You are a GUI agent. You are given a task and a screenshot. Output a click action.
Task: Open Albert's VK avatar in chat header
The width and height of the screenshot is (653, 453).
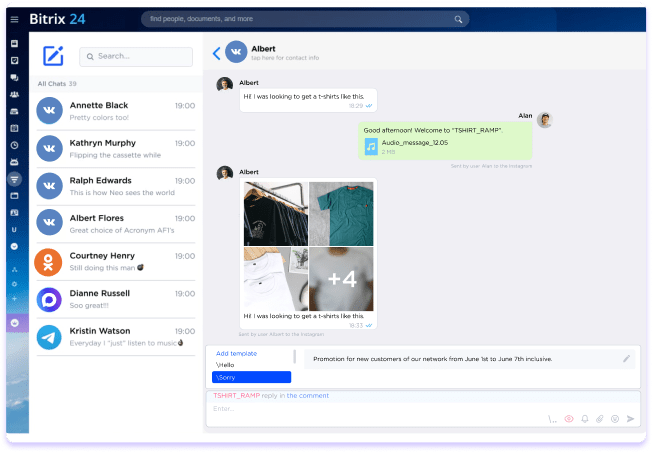pyautogui.click(x=236, y=52)
